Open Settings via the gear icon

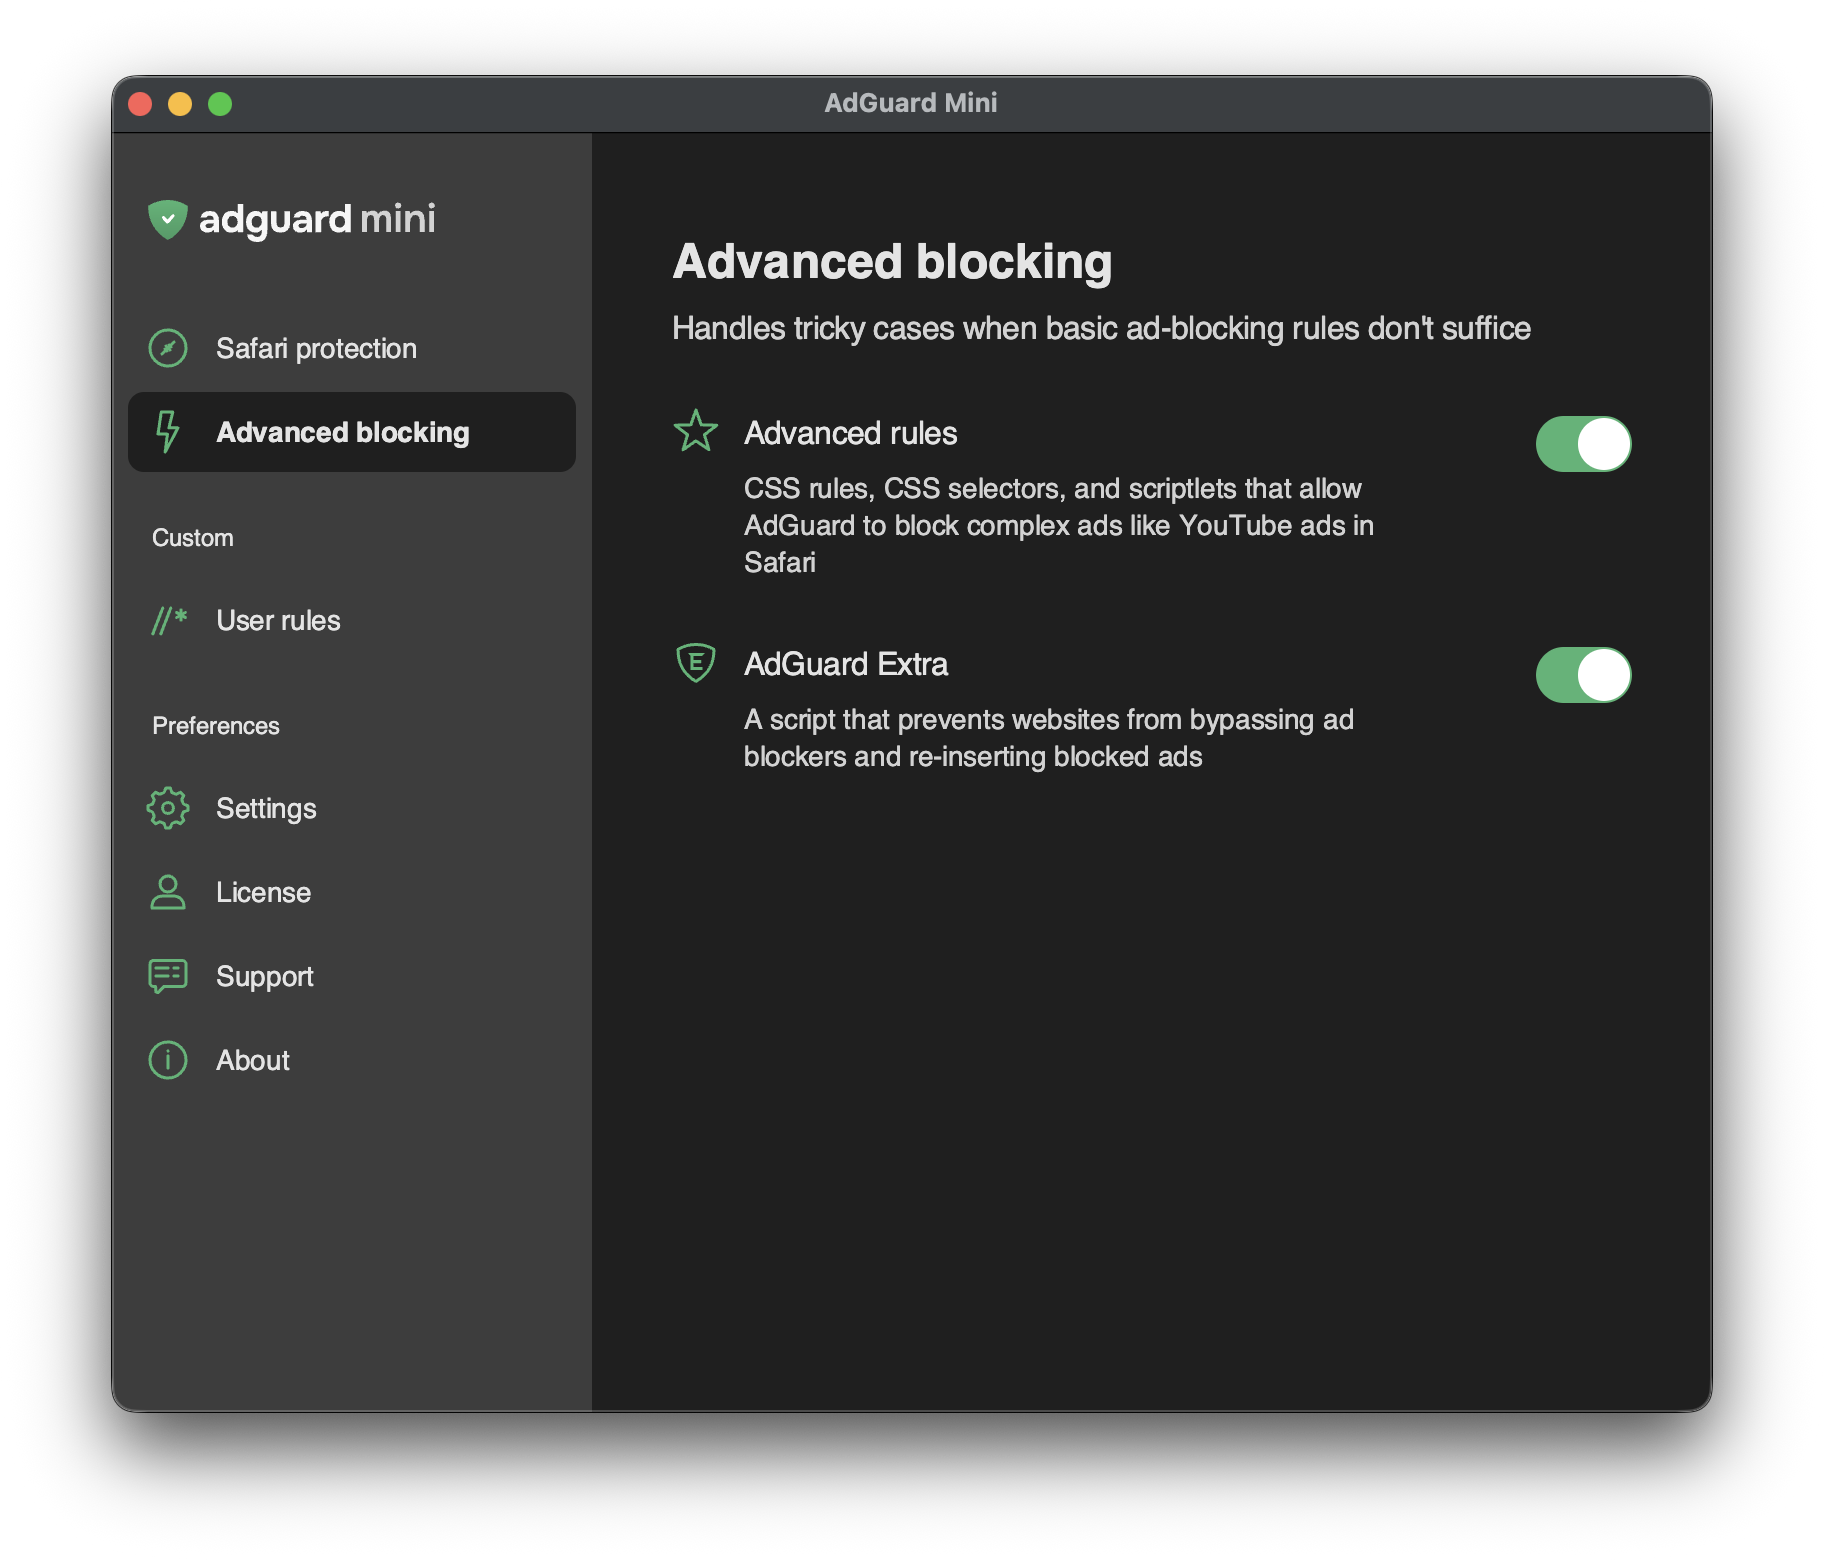[x=168, y=808]
